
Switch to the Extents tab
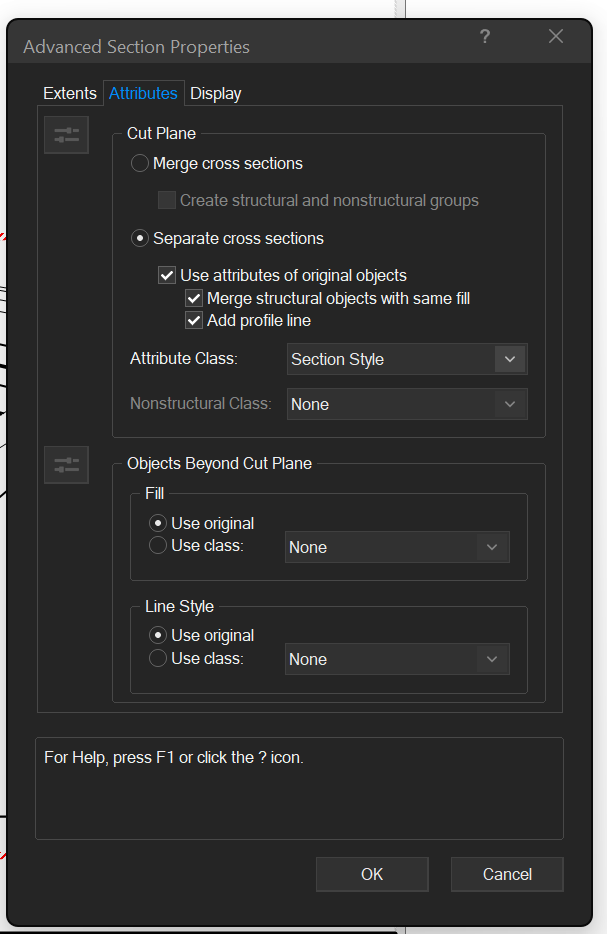coord(70,94)
